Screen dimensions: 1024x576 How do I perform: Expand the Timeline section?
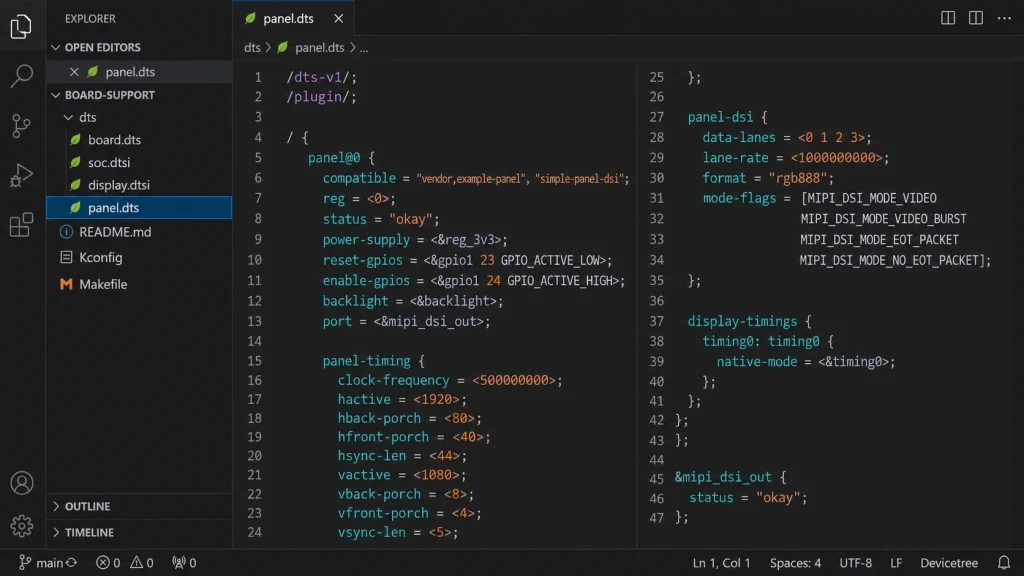[139, 532]
